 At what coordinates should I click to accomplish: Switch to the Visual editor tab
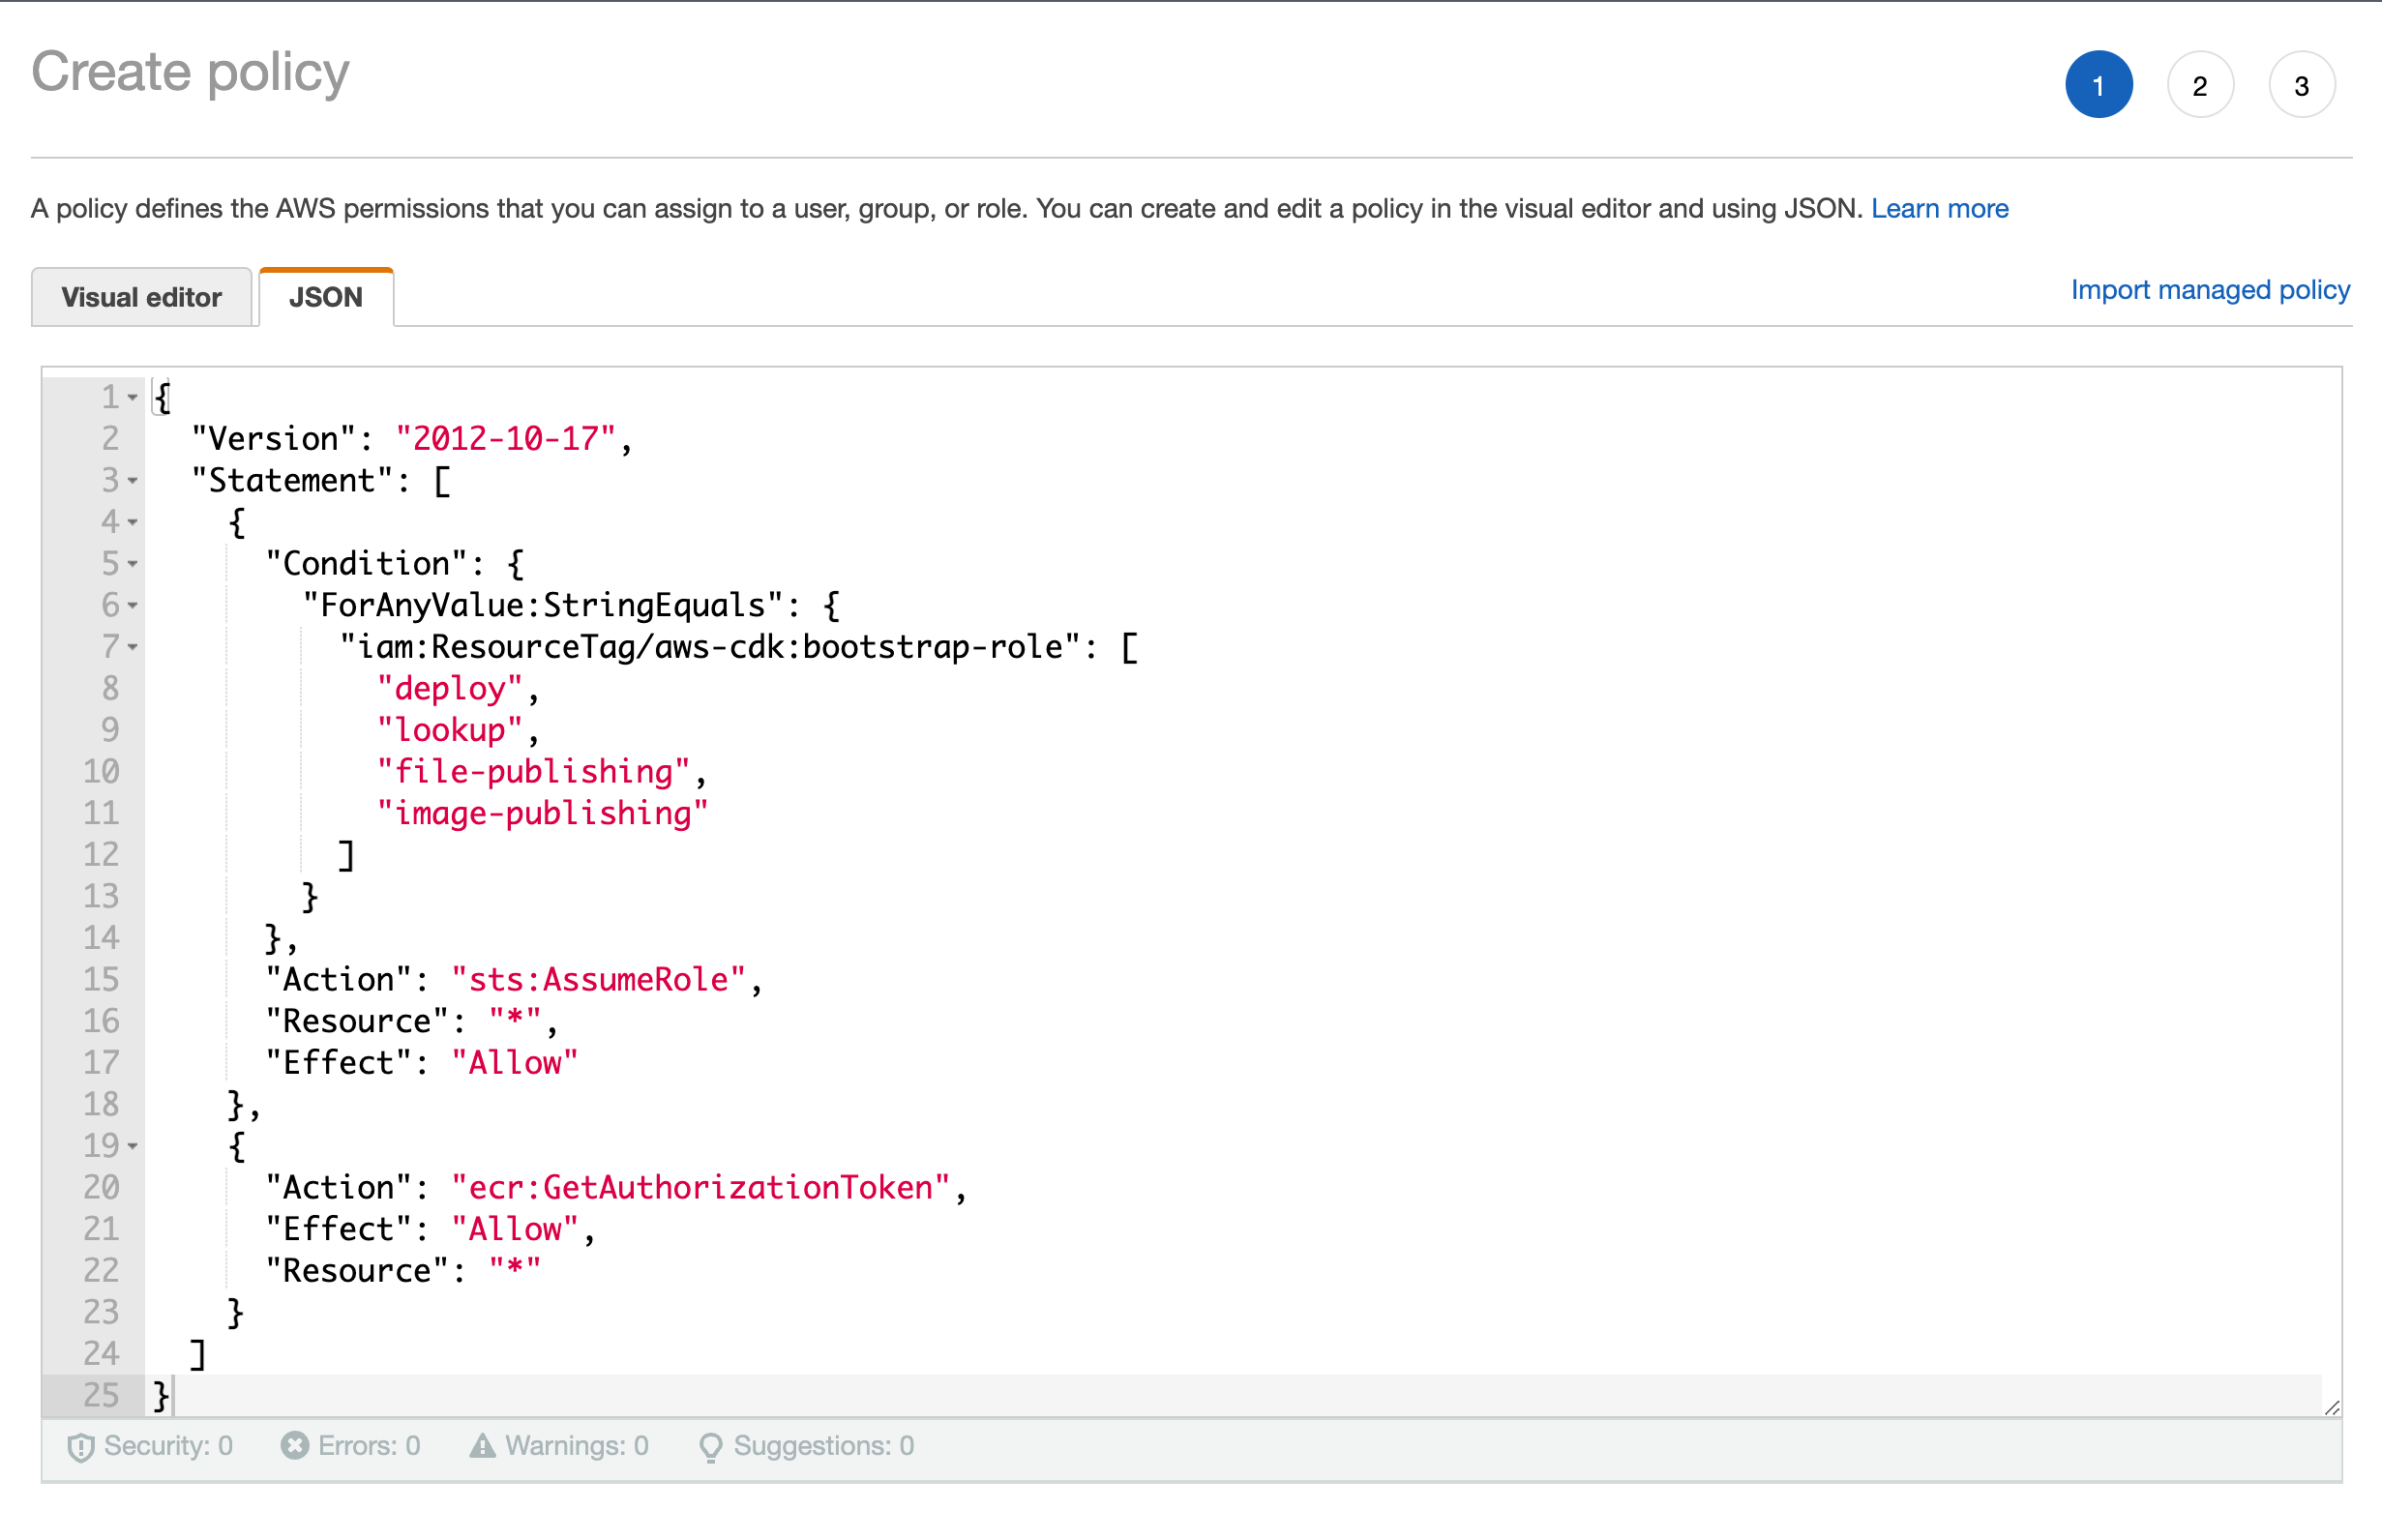pyautogui.click(x=141, y=297)
